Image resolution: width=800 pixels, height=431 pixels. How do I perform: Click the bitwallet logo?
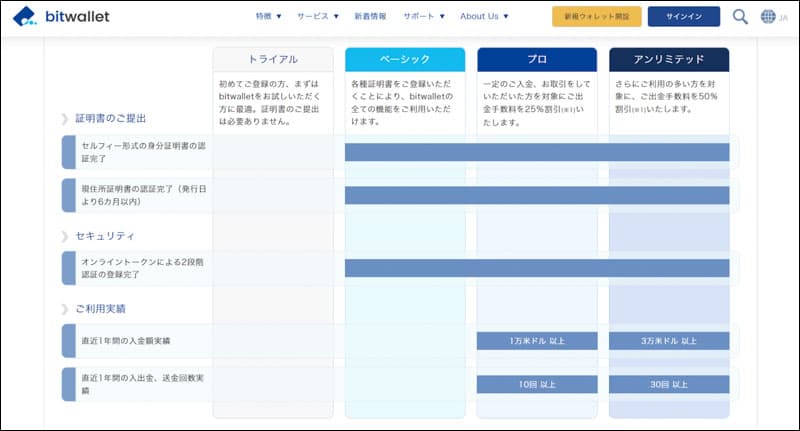61,17
